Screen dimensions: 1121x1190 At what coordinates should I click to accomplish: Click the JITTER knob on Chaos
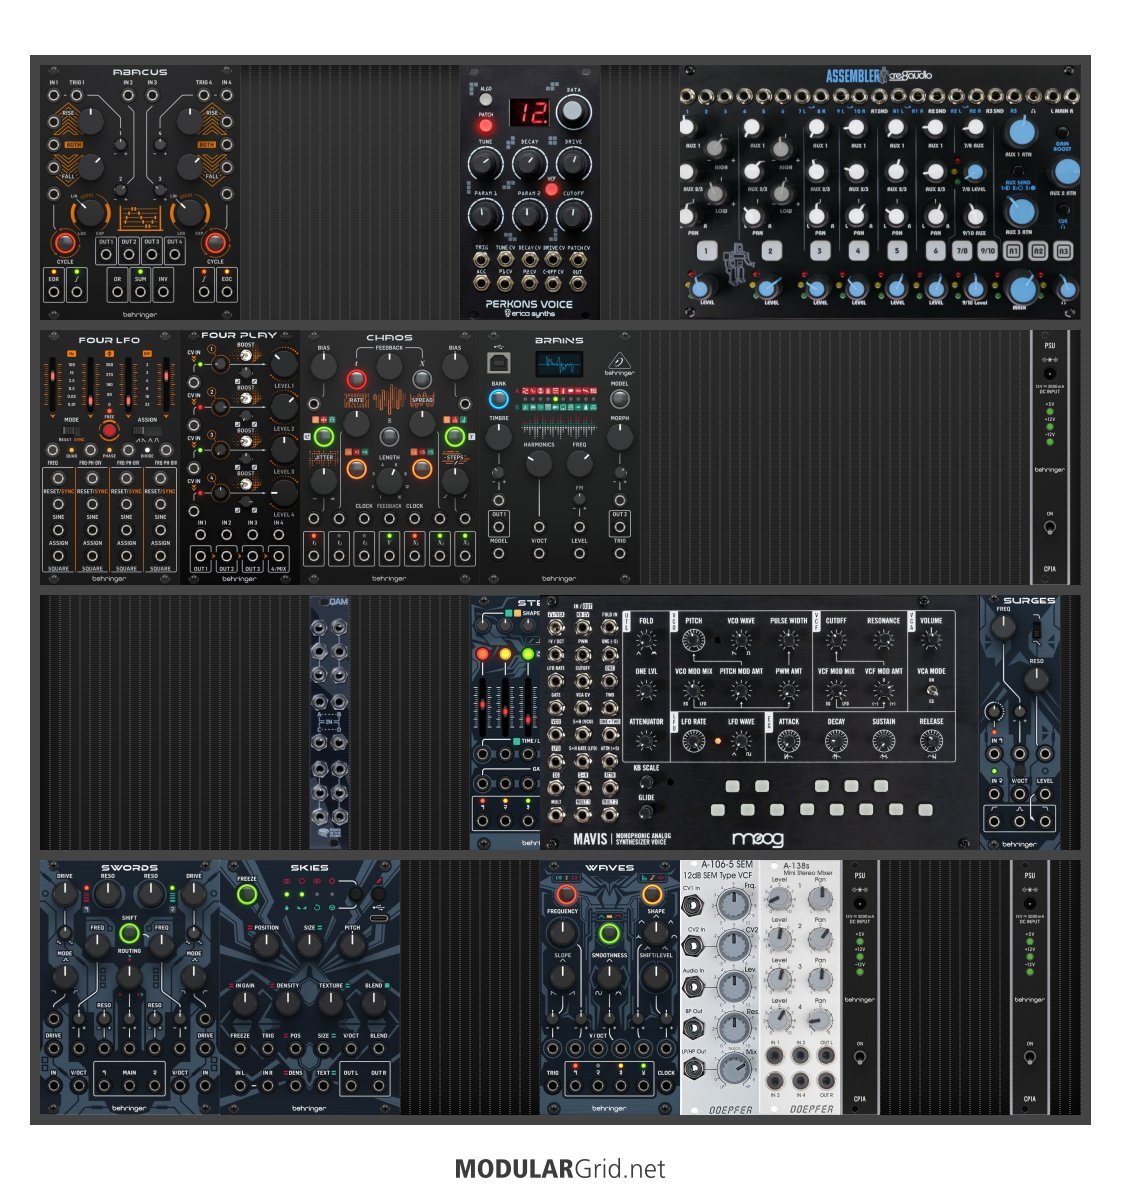pyautogui.click(x=323, y=480)
